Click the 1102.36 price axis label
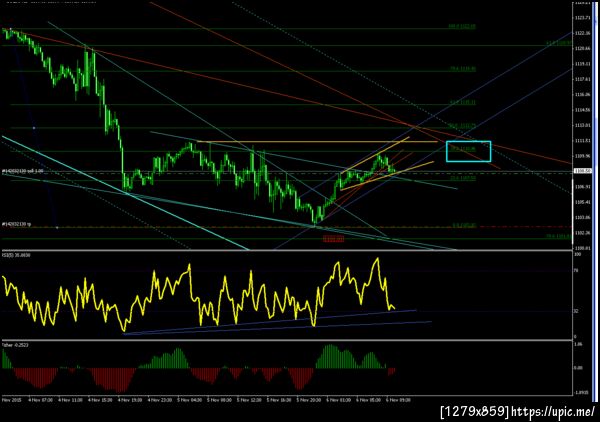This screenshot has width=600, height=422. click(582, 233)
